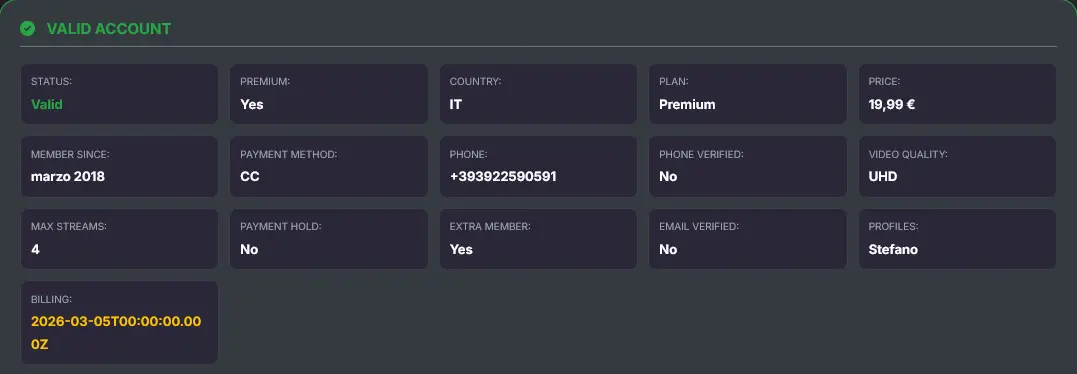This screenshot has width=1077, height=374.
Task: Click the PREMIUM label
Action: tap(265, 82)
